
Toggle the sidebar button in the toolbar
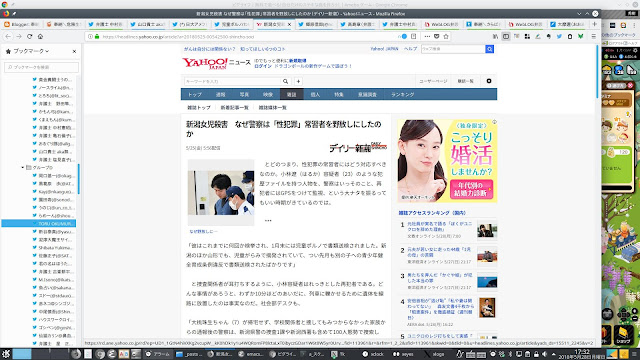click(x=506, y=36)
